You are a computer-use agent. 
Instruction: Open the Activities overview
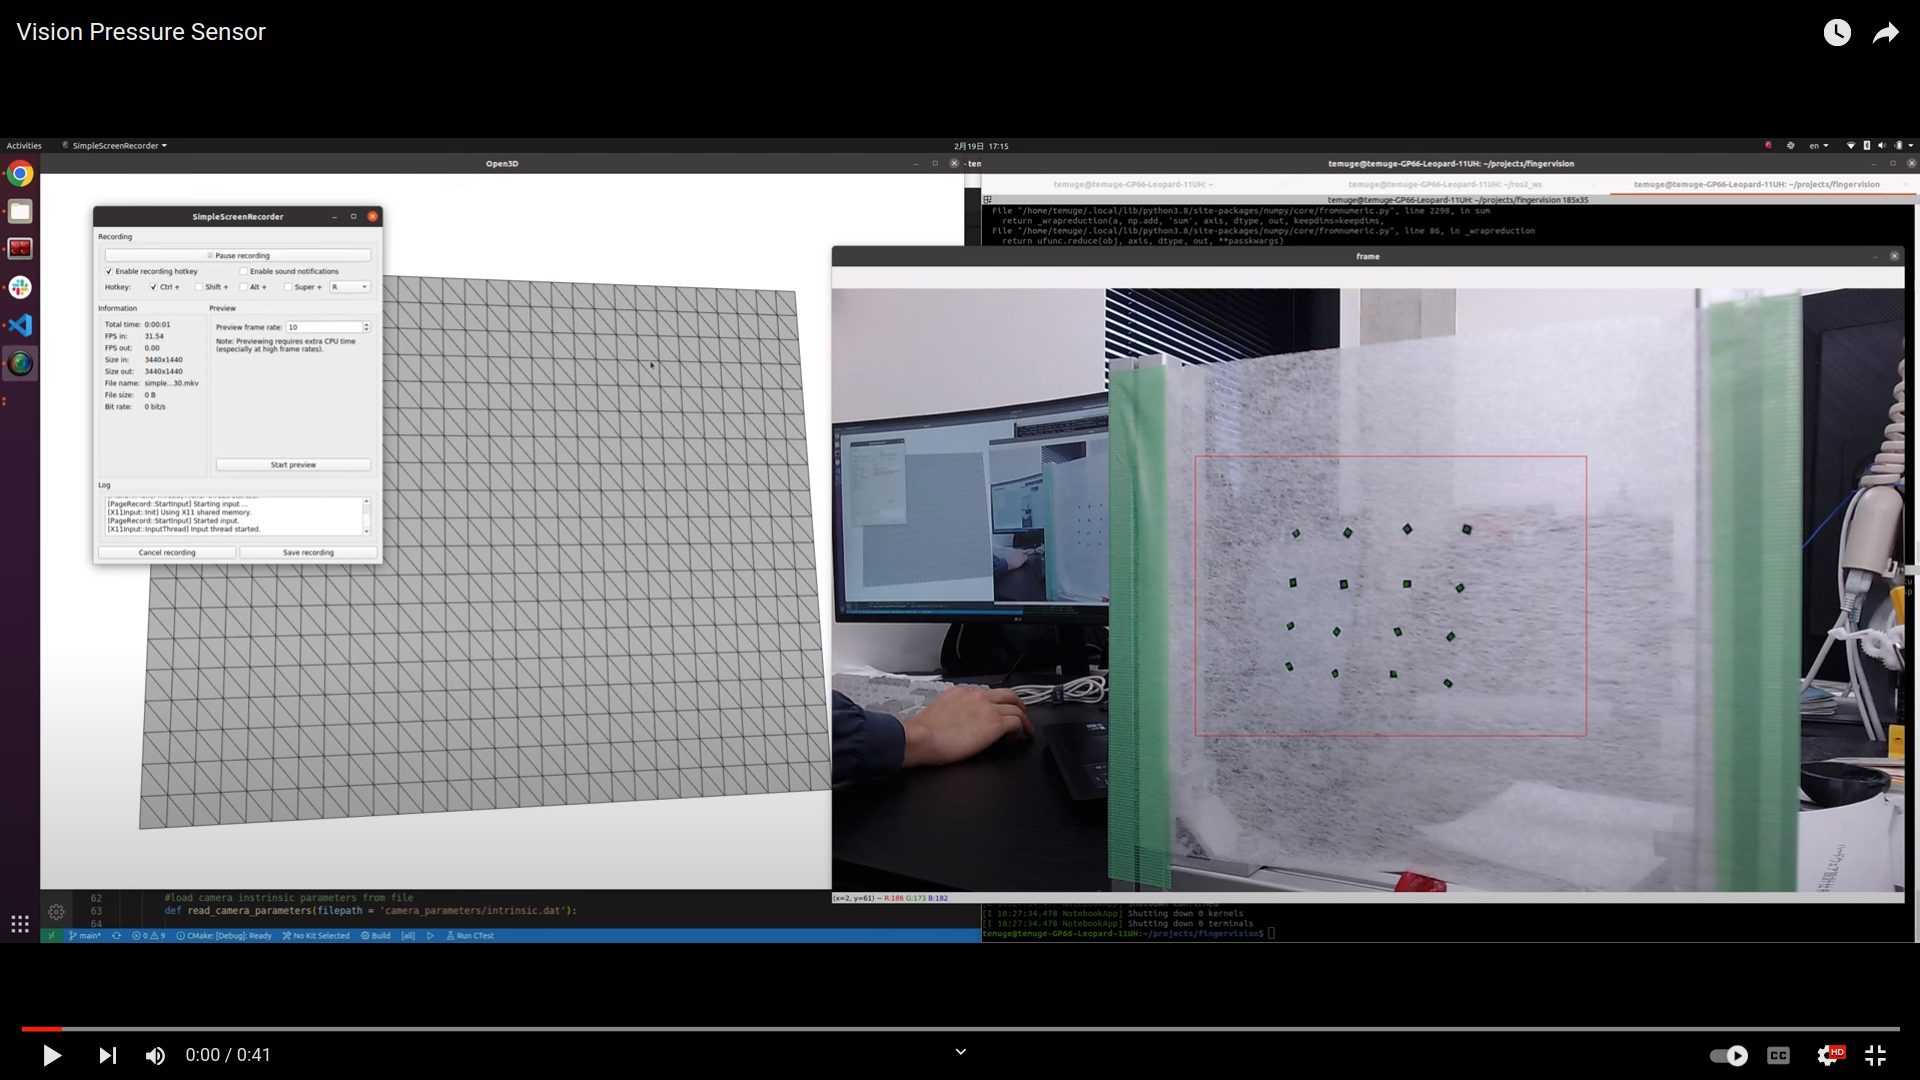pos(24,145)
